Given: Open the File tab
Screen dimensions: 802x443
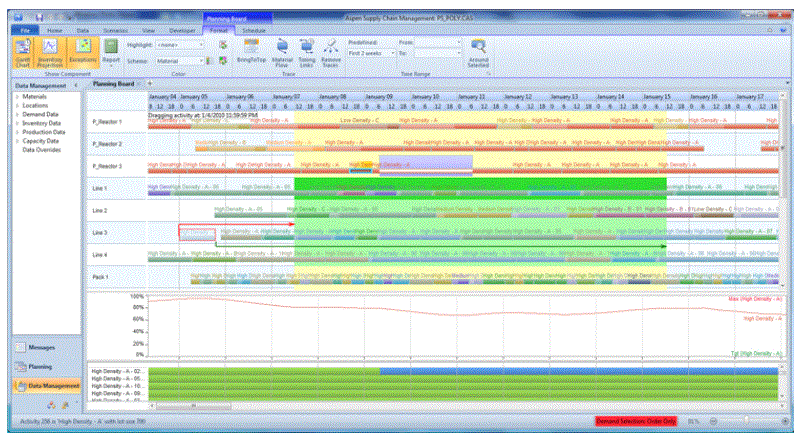Looking at the screenshot, I should (x=25, y=31).
